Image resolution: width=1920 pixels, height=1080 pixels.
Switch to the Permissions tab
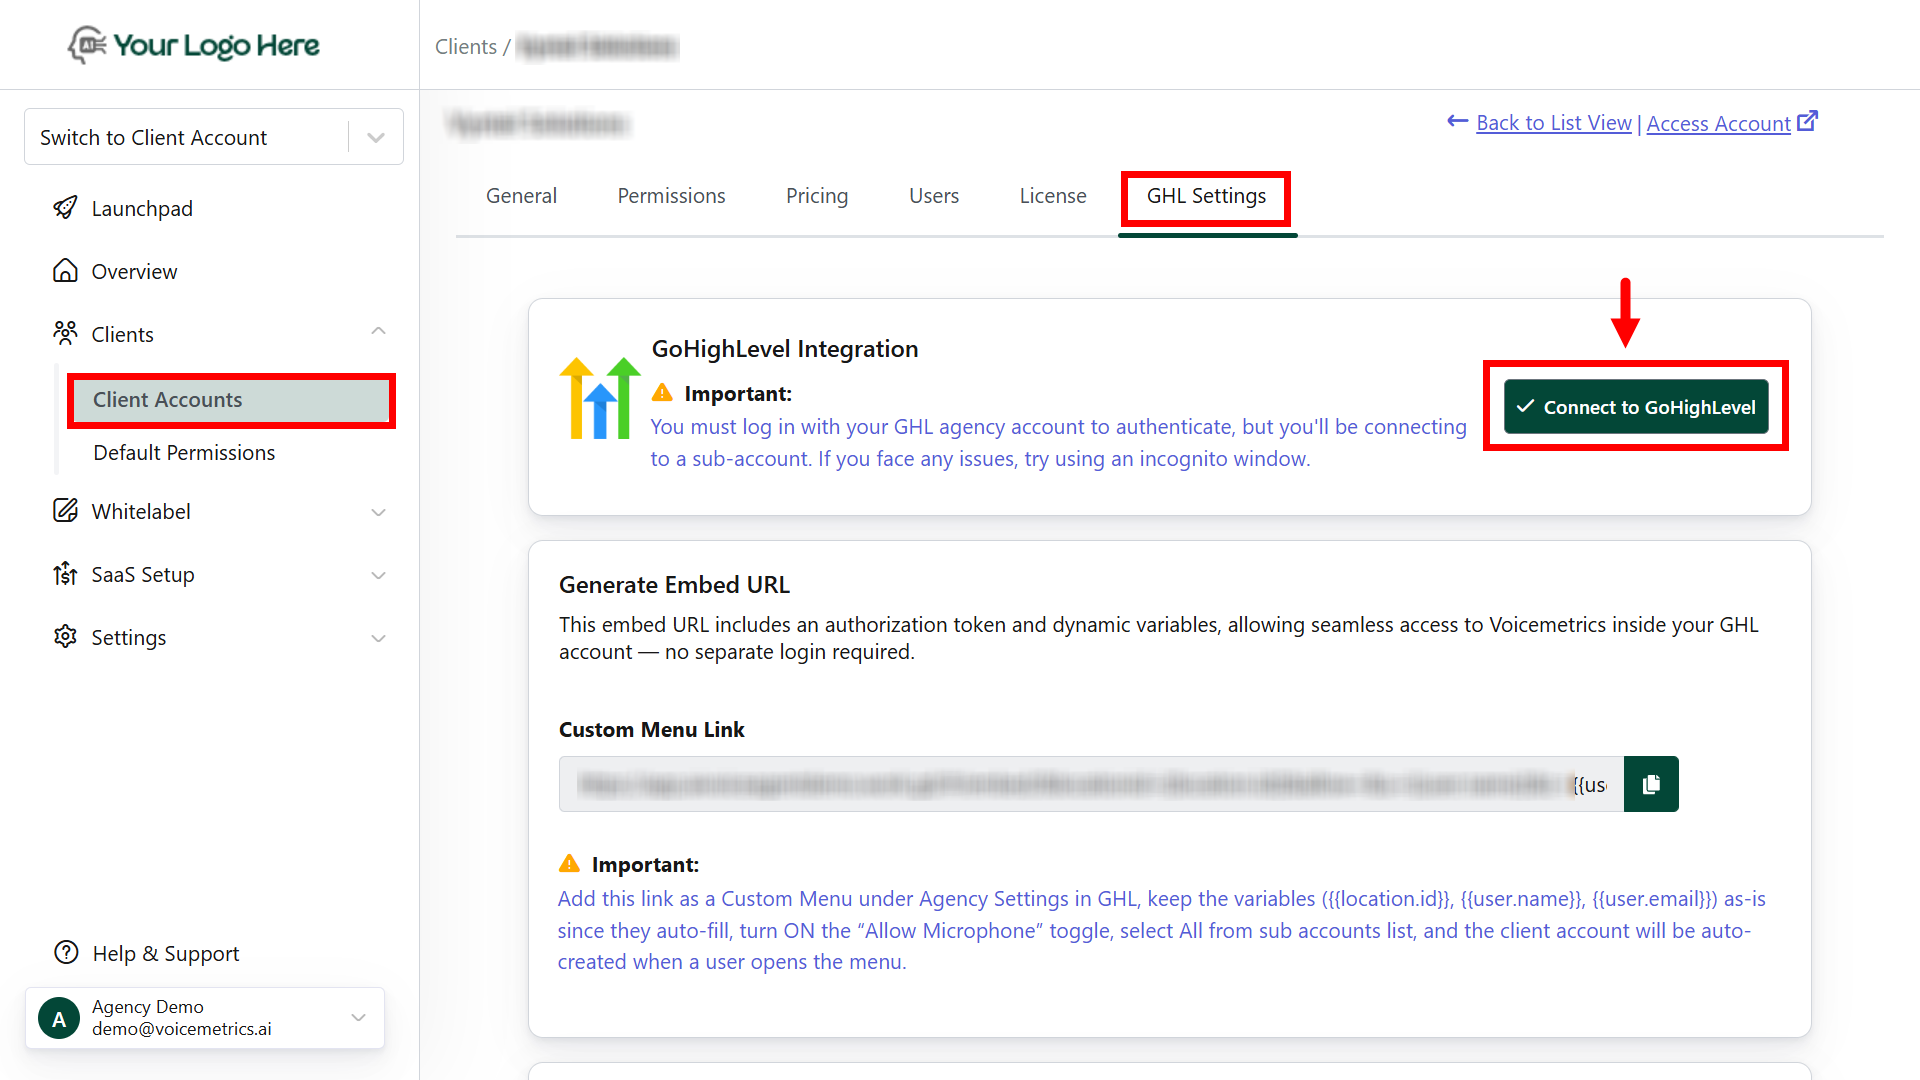click(x=671, y=196)
